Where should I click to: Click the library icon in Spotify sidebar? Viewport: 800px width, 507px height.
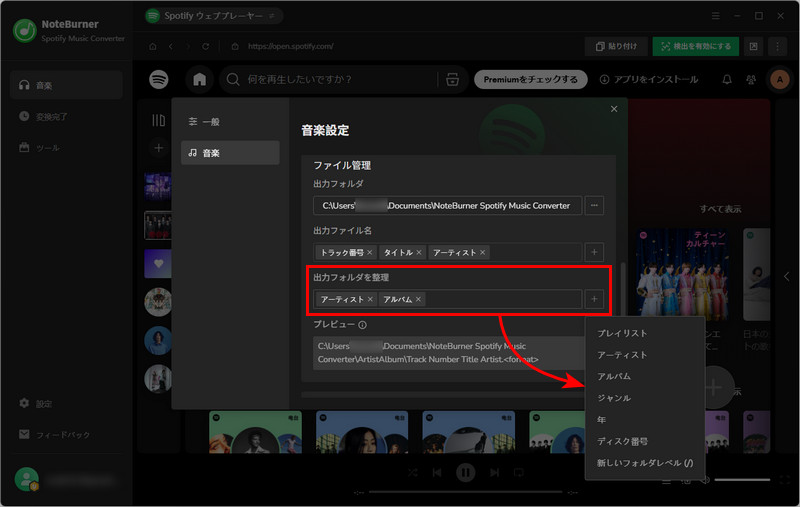(159, 120)
